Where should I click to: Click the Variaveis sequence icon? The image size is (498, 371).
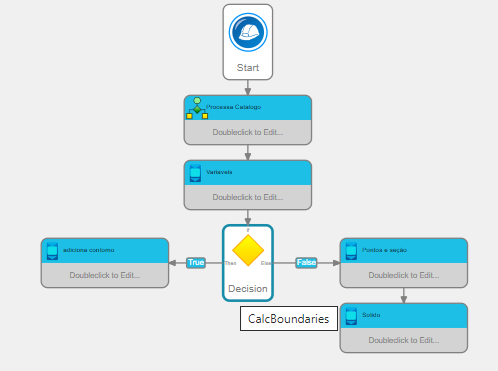coord(195,173)
